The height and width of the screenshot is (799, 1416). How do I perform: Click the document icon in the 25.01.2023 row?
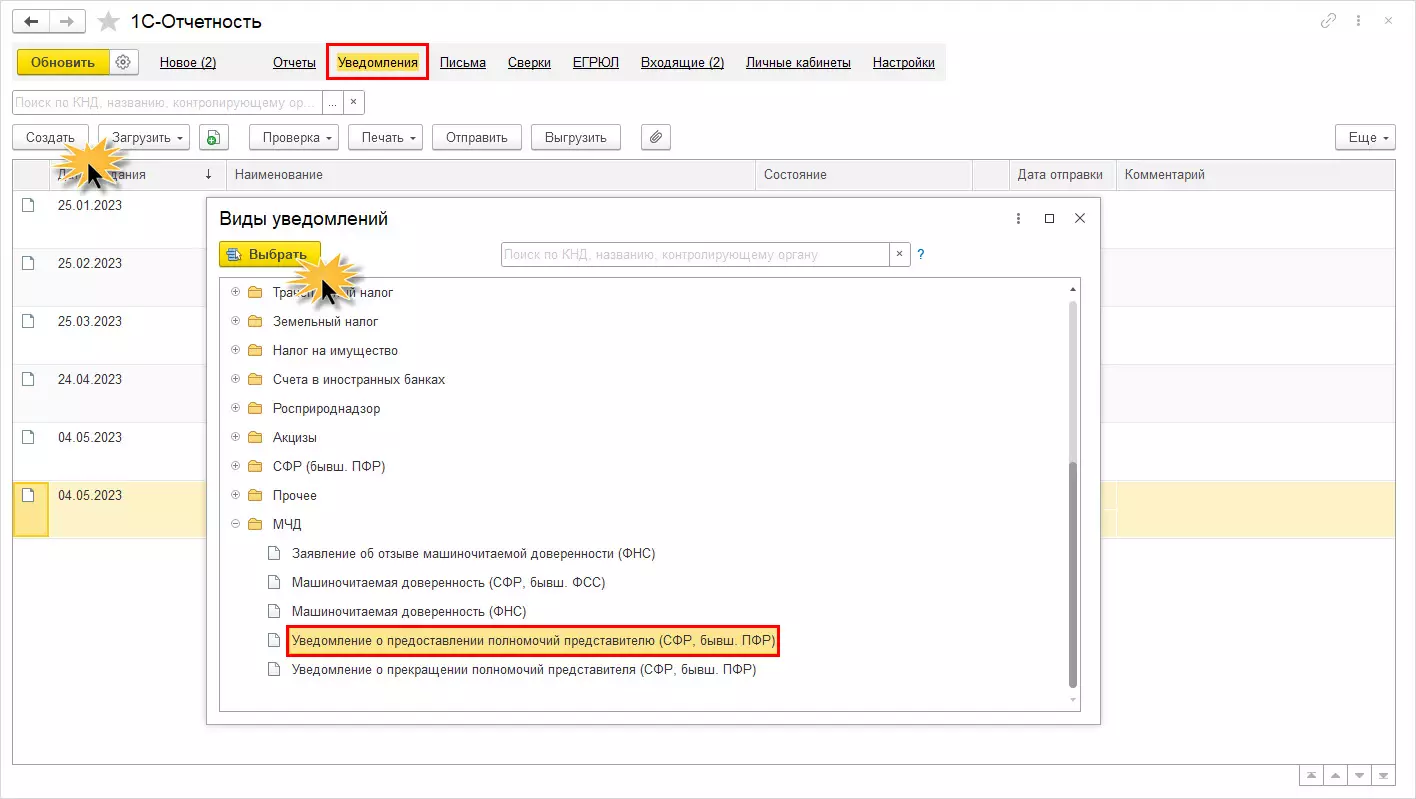[x=28, y=205]
